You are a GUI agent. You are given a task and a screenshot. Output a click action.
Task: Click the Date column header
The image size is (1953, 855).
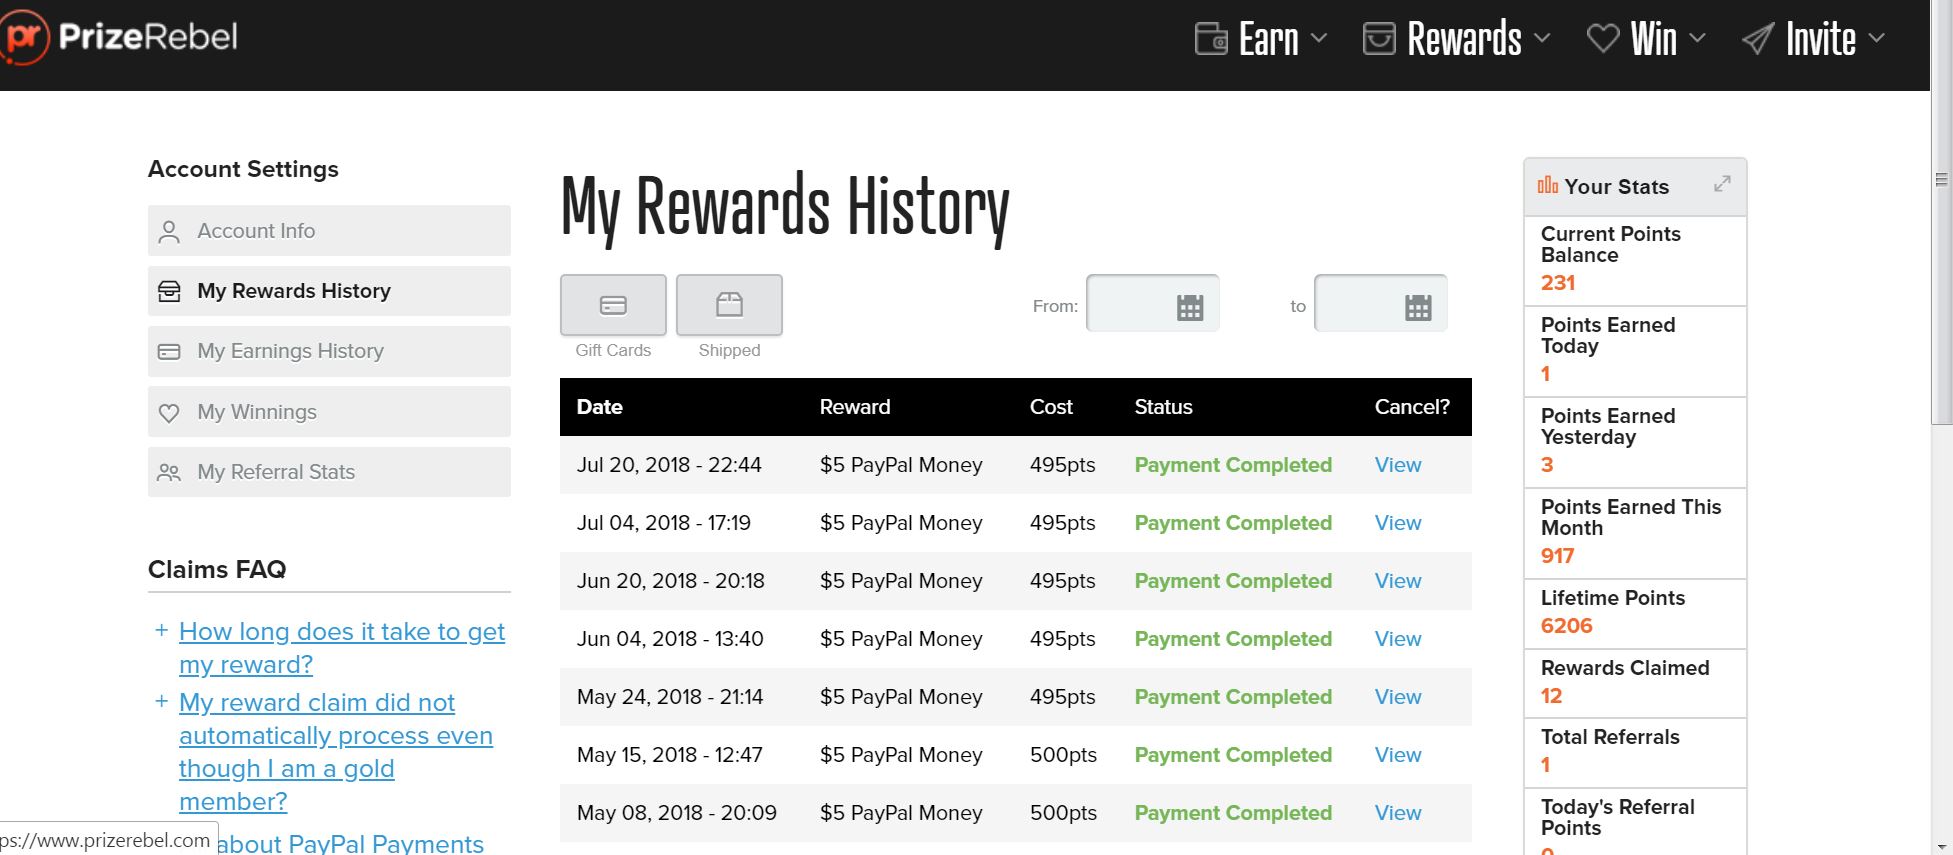click(599, 407)
